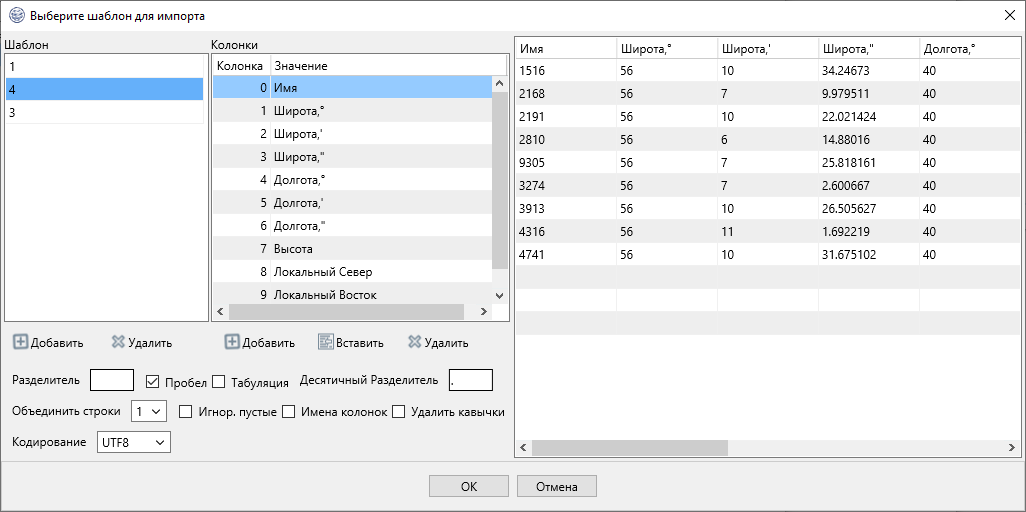Click Колонка header in columns table
Image resolution: width=1026 pixels, height=512 pixels.
coord(241,66)
